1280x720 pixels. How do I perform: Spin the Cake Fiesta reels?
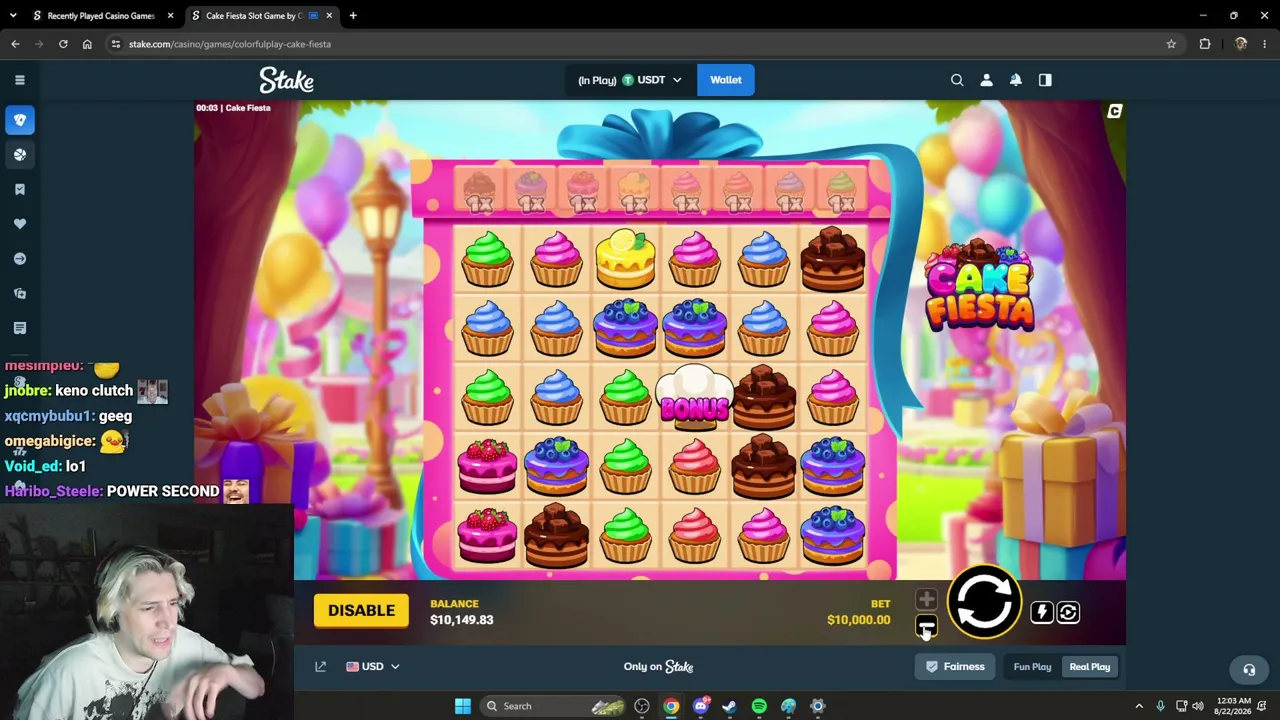pyautogui.click(x=984, y=602)
